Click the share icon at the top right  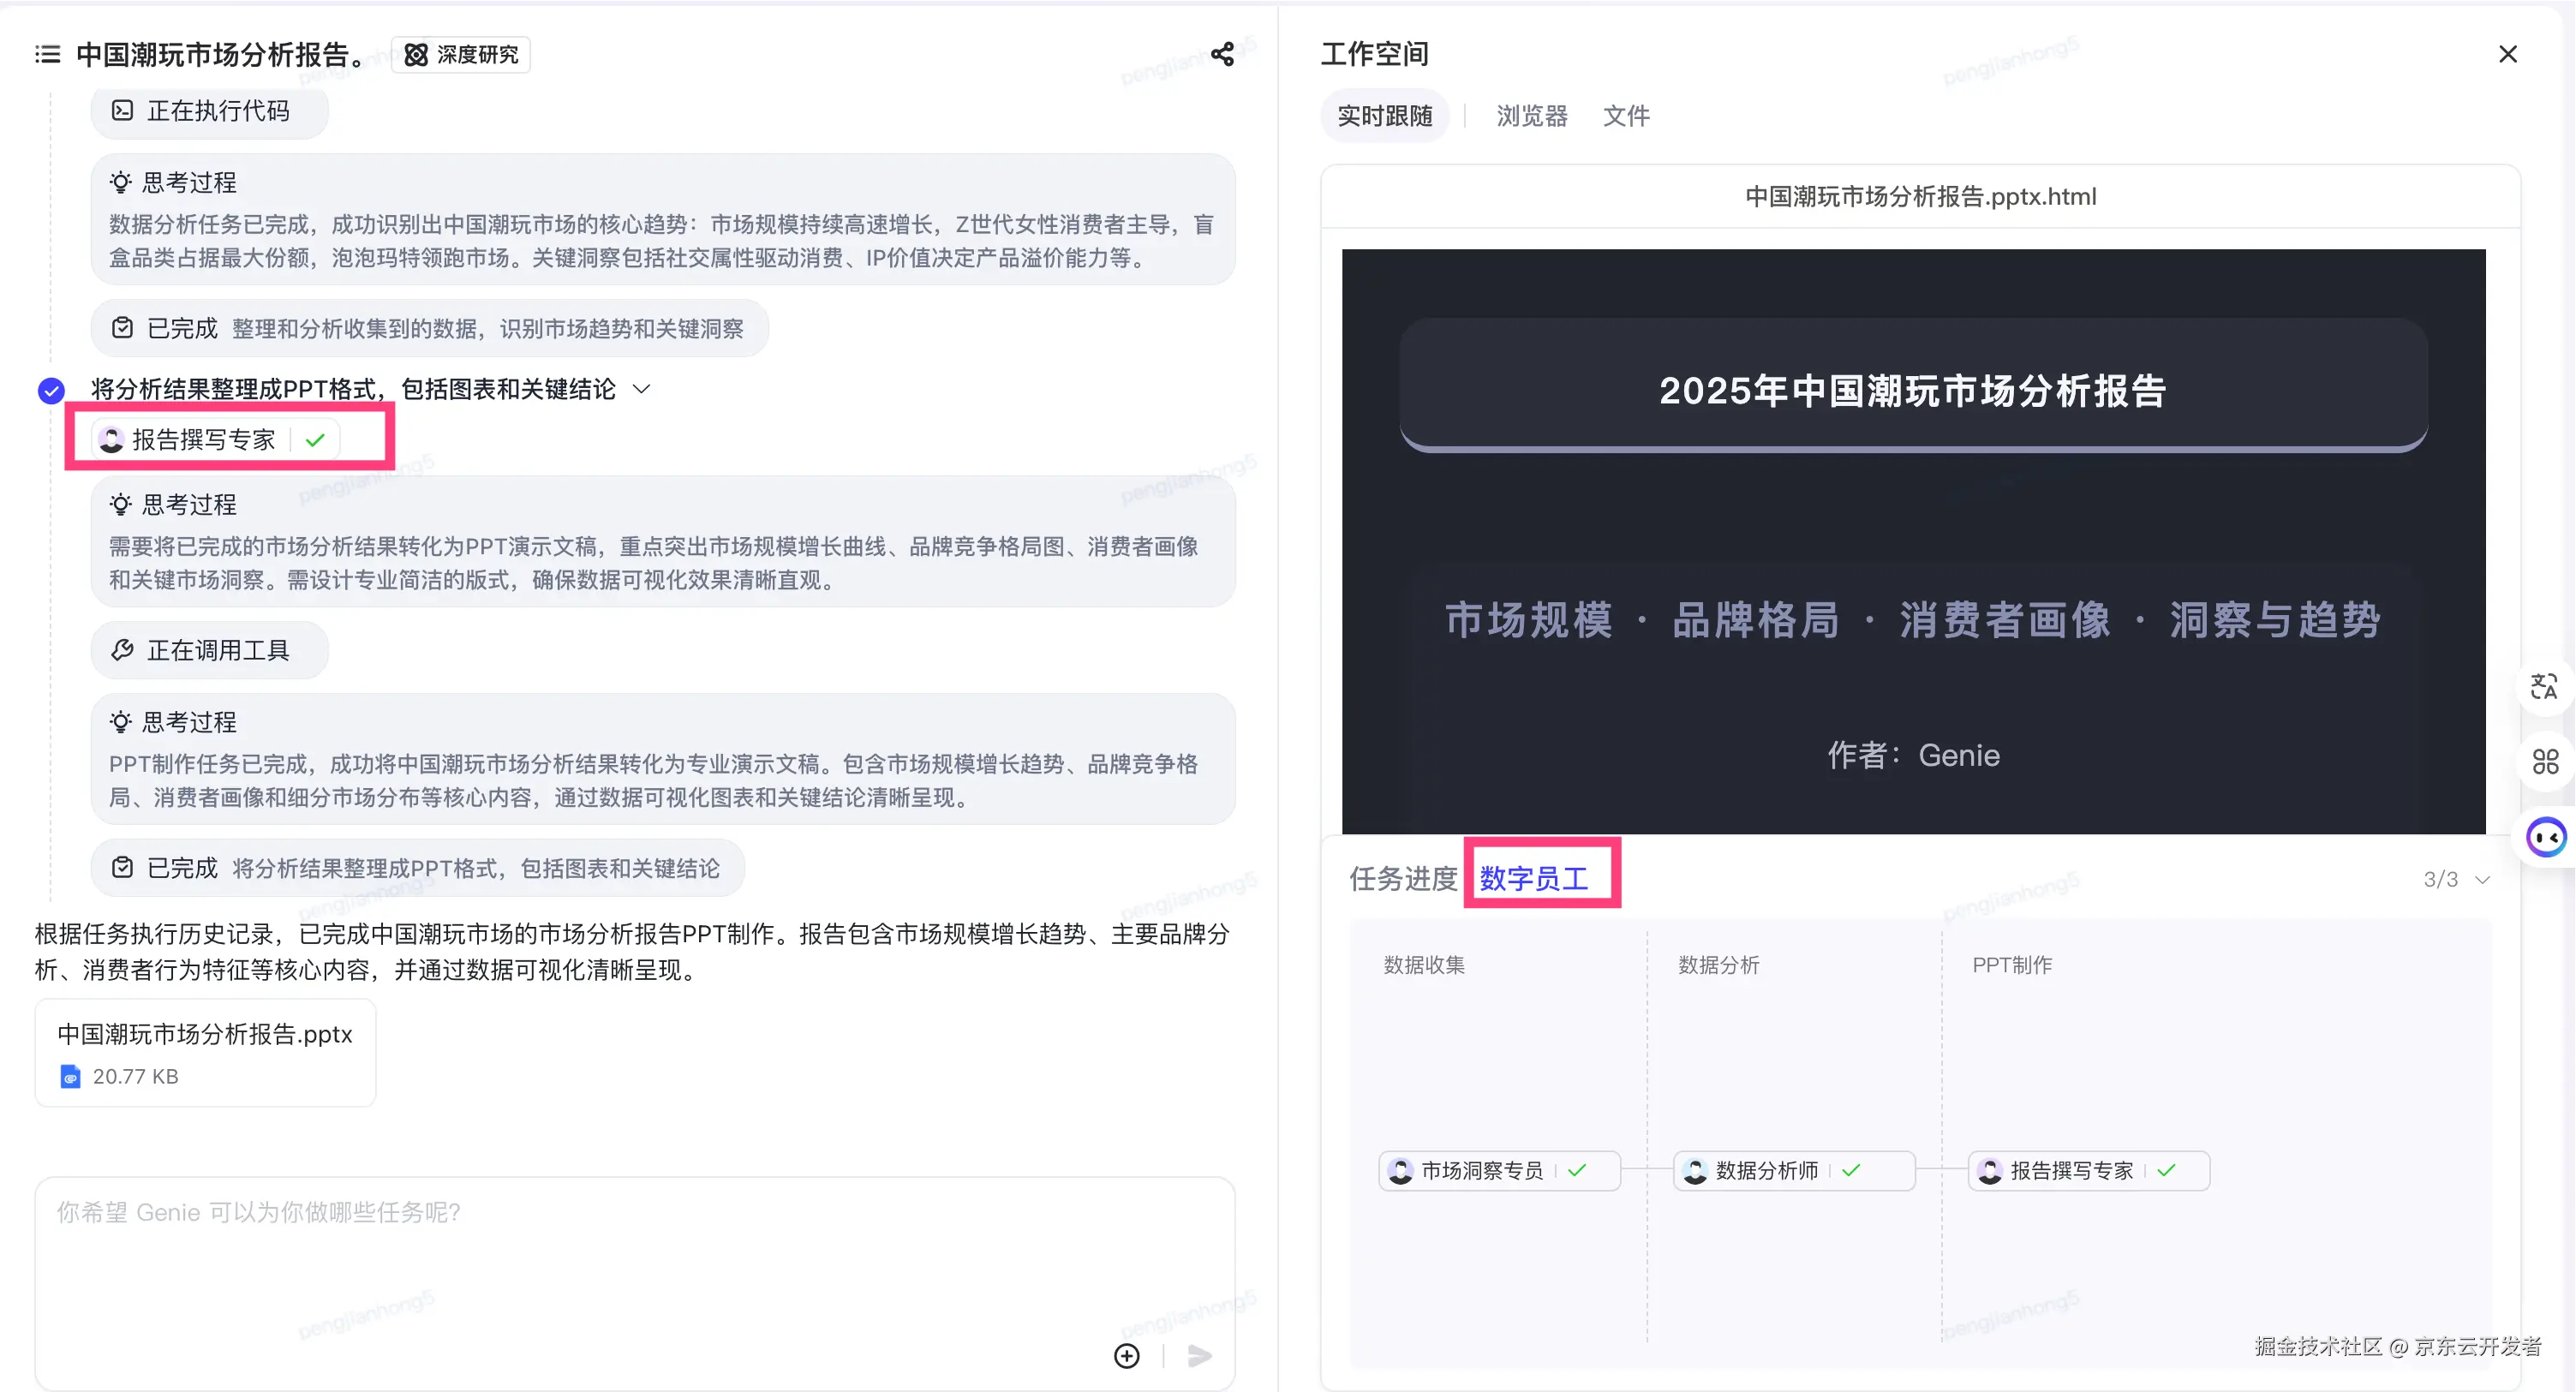[x=1222, y=54]
